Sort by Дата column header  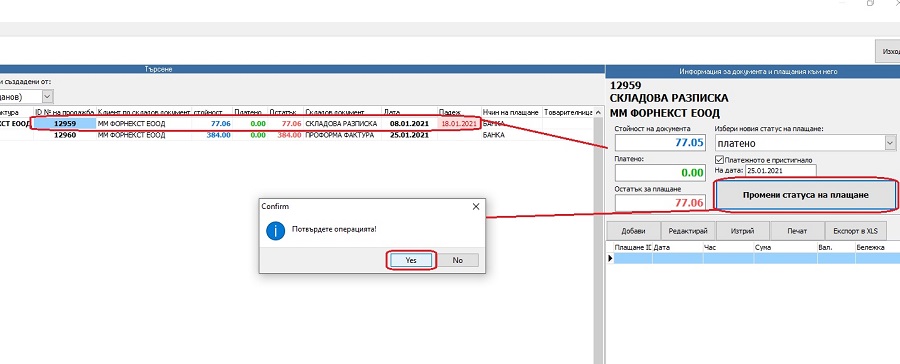tap(410, 112)
